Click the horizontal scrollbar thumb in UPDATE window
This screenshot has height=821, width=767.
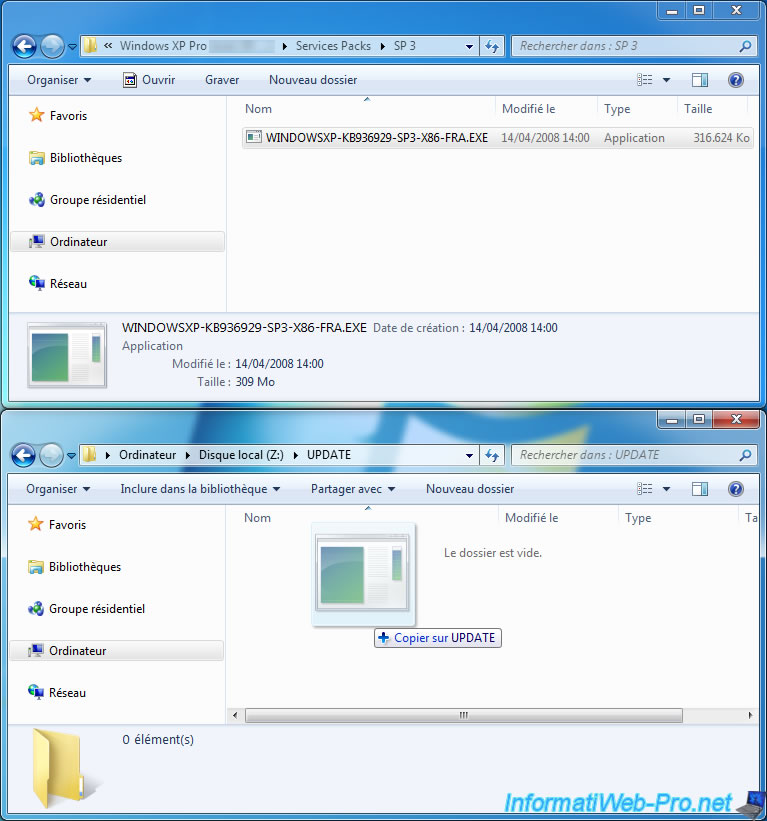(x=464, y=715)
